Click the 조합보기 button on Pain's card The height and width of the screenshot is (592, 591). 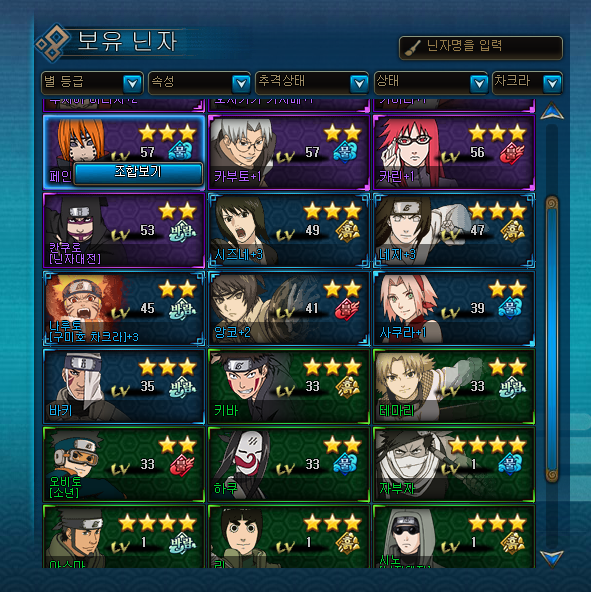pyautogui.click(x=138, y=174)
